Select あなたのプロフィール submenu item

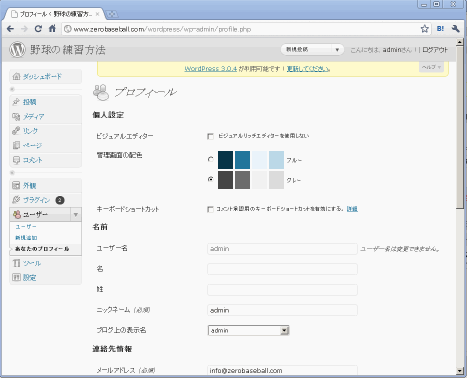click(42, 249)
